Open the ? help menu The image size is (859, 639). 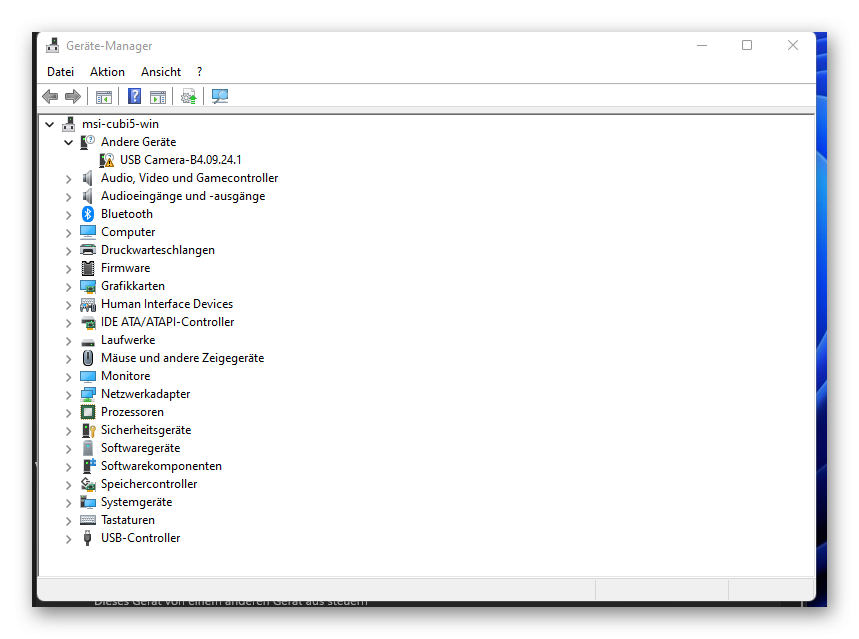pyautogui.click(x=199, y=72)
